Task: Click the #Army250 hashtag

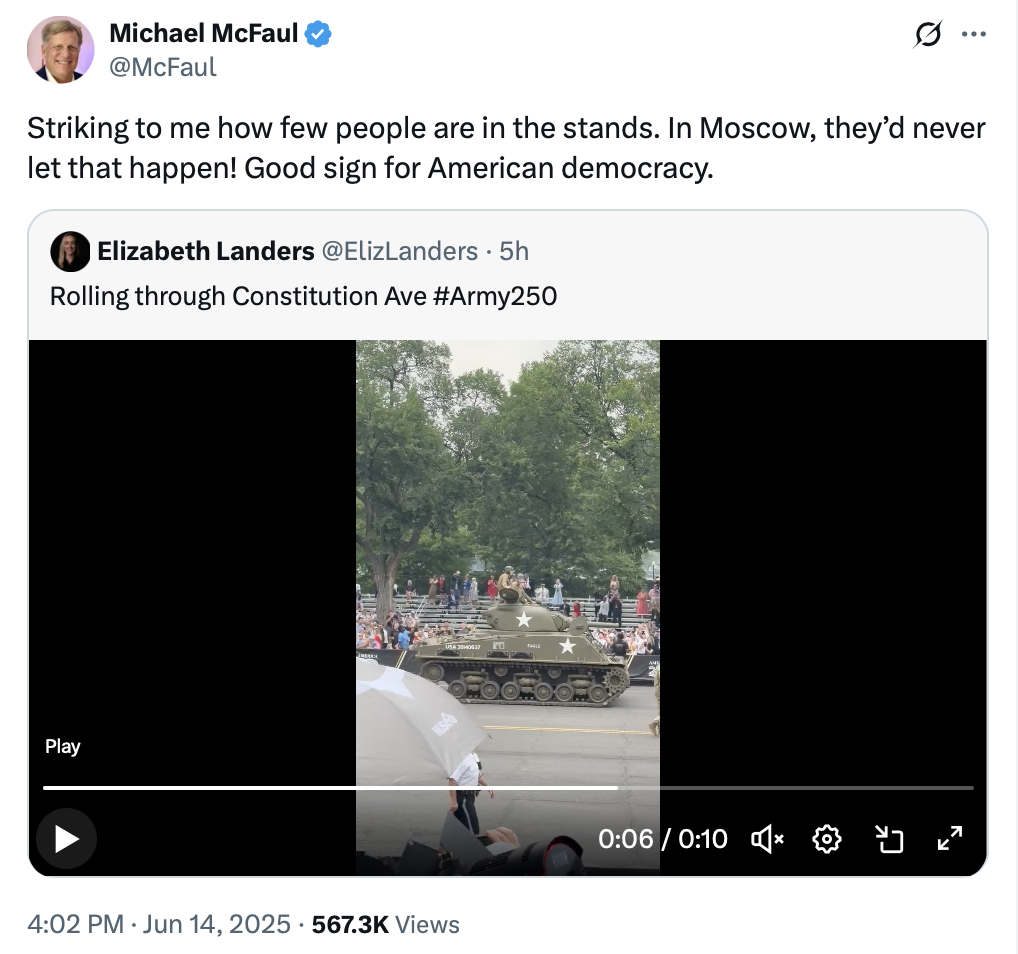Action: [x=496, y=296]
